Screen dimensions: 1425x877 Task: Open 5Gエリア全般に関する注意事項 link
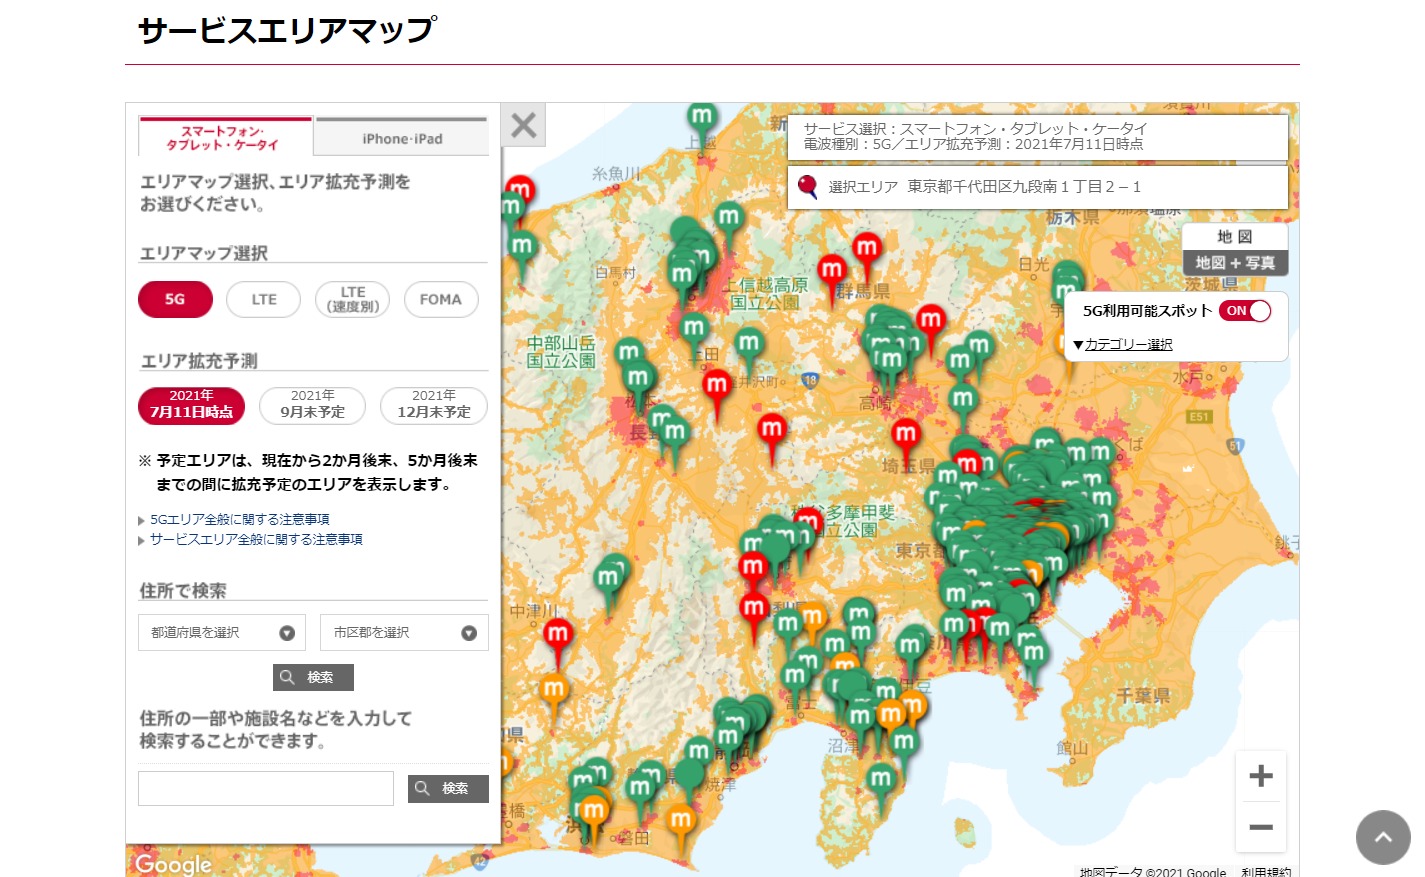point(239,520)
